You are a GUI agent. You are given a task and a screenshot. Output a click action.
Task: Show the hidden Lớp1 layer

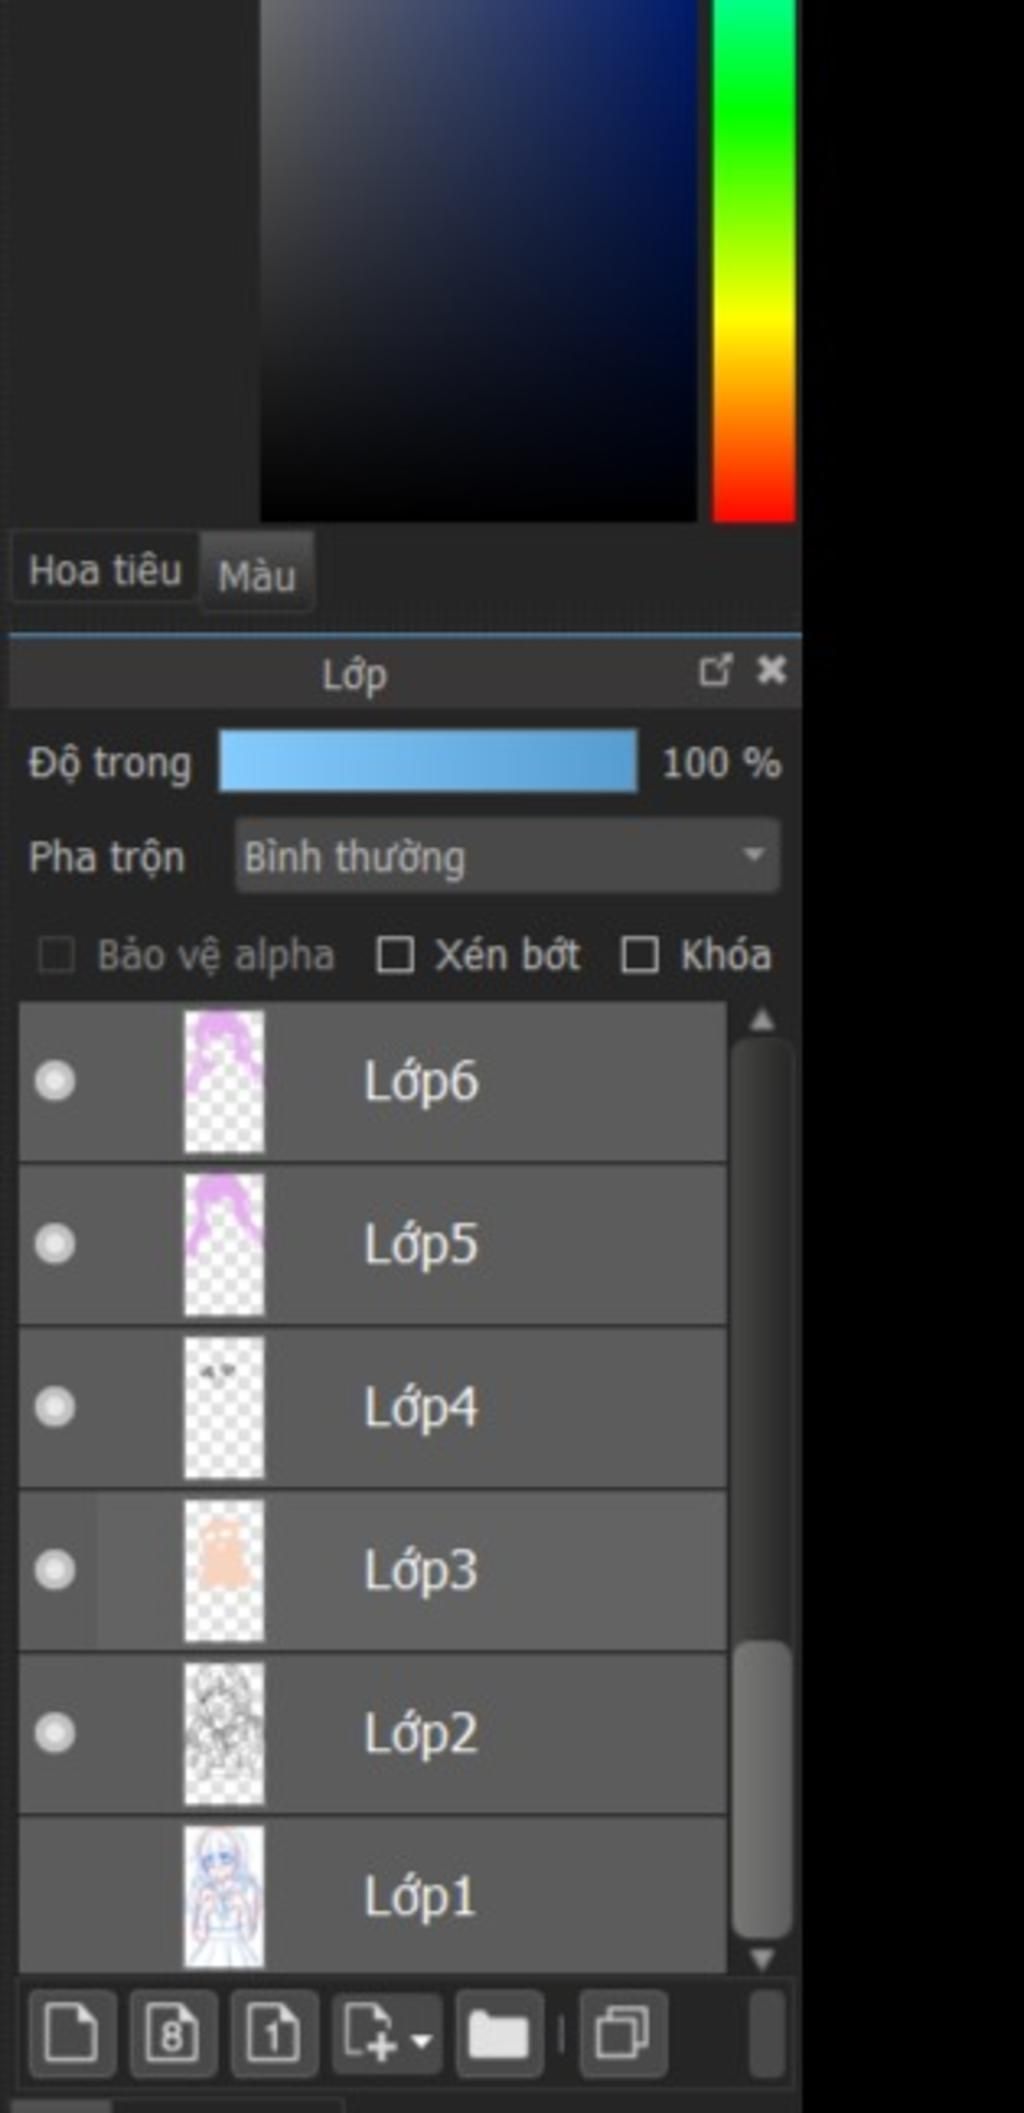point(55,1896)
